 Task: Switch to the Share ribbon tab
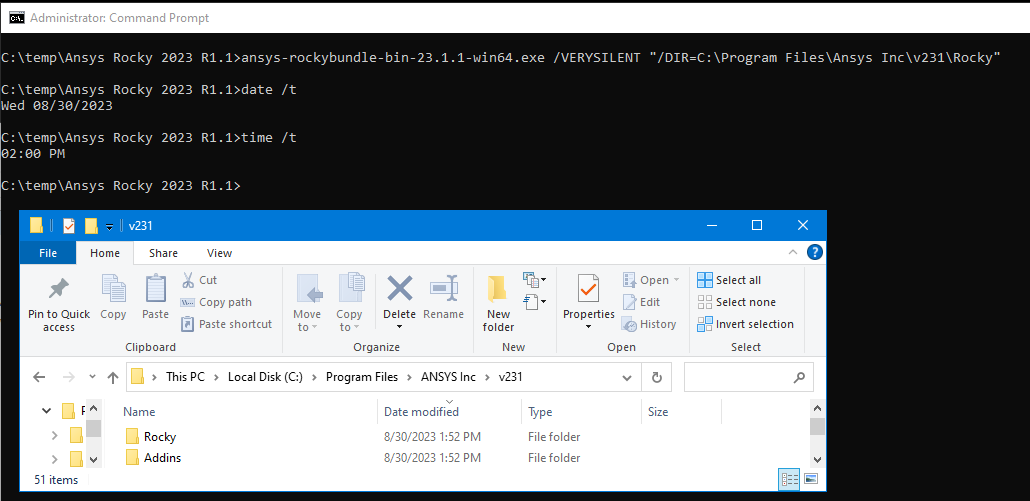click(163, 253)
